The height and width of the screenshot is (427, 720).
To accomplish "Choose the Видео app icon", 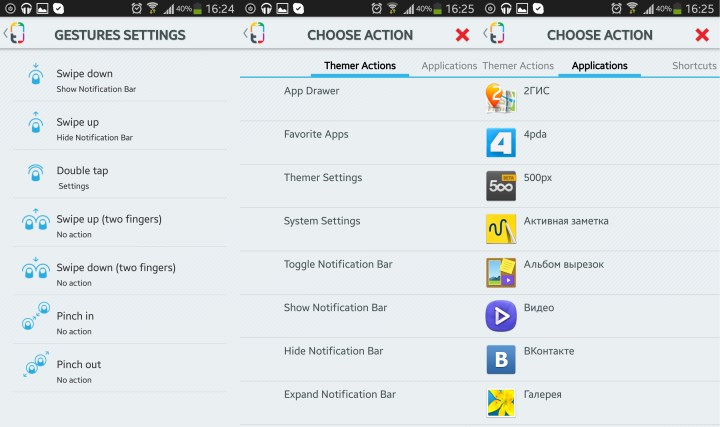I will pyautogui.click(x=501, y=315).
